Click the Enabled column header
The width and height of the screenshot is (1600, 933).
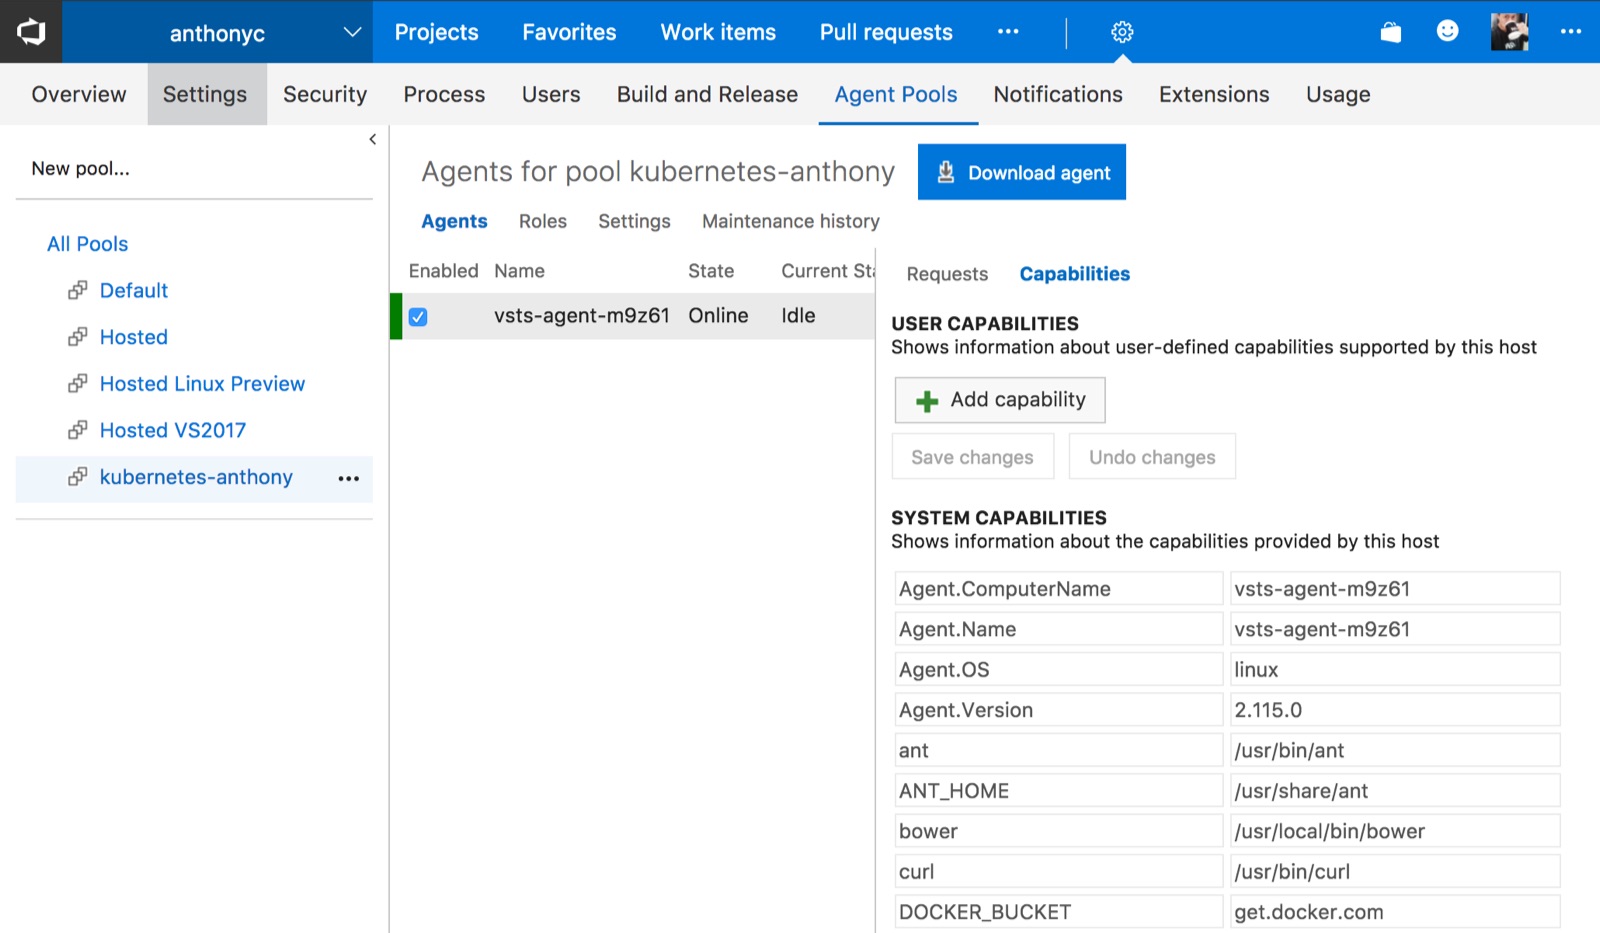click(444, 271)
